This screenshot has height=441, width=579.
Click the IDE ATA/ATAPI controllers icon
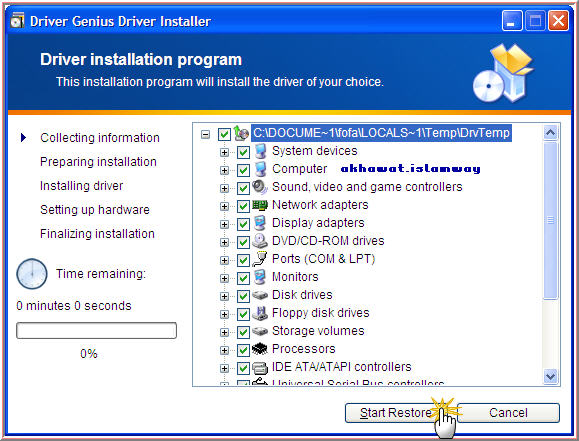click(260, 368)
